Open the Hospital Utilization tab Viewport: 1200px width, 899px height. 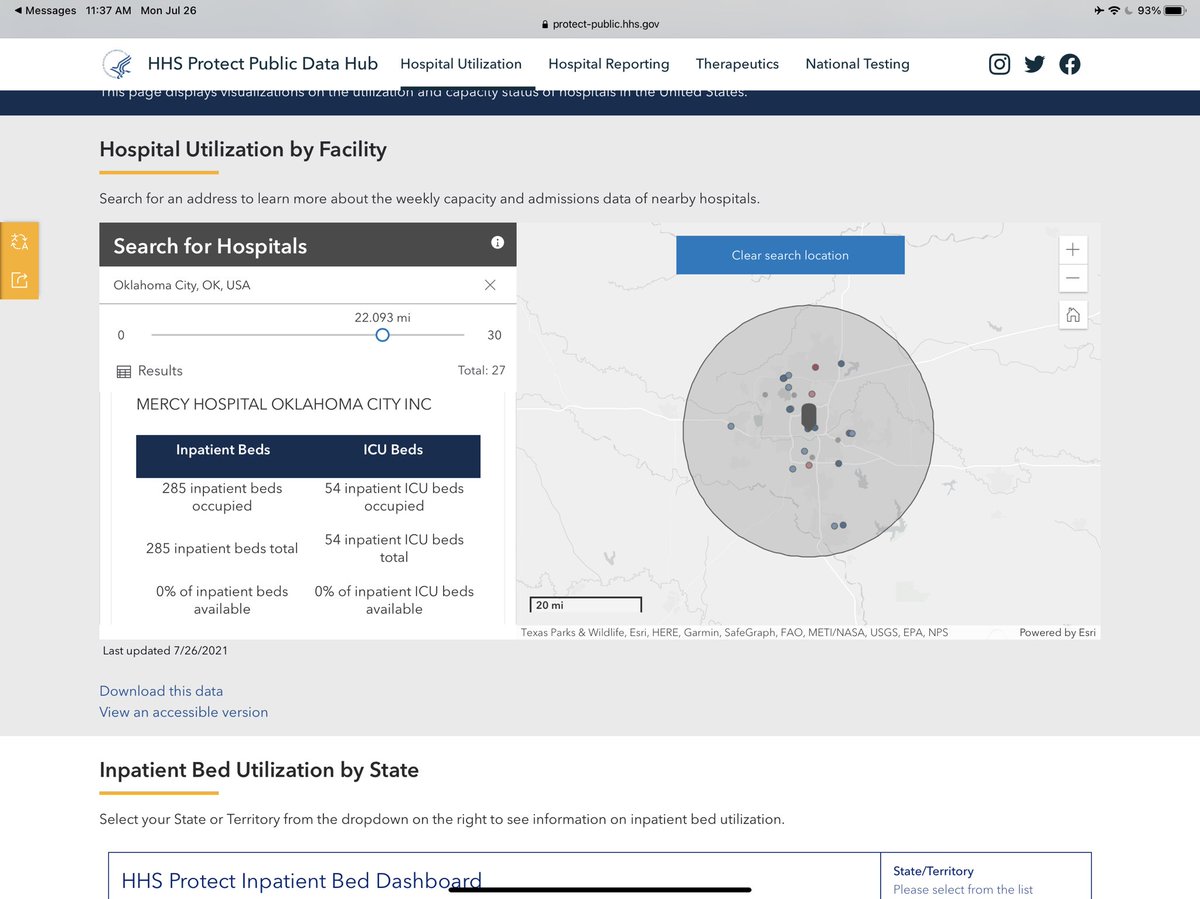coord(461,64)
